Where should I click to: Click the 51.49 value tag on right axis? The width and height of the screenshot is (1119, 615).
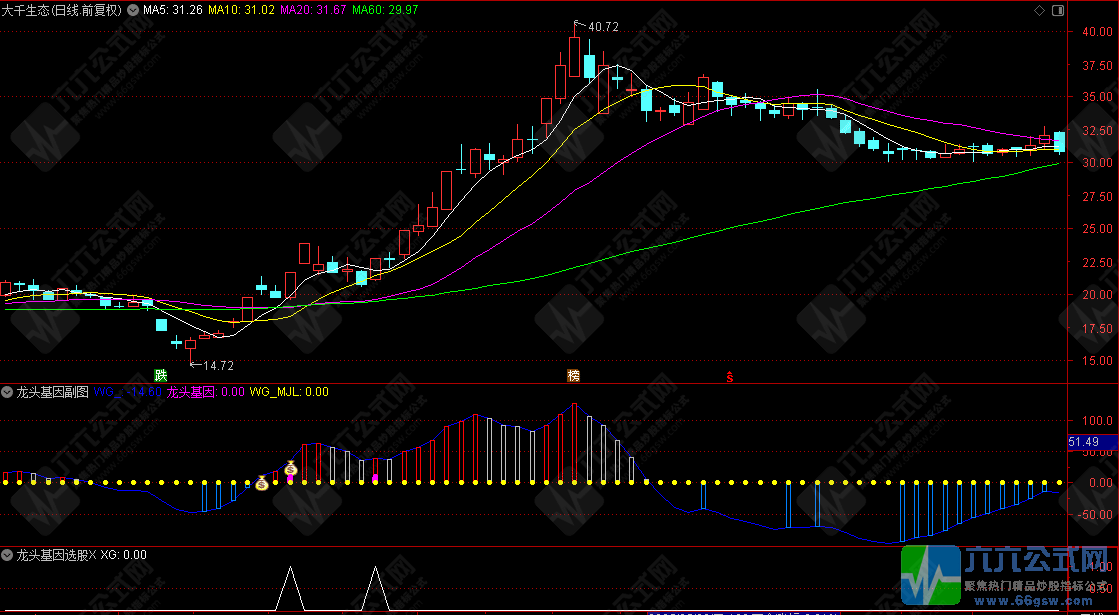pos(1083,442)
